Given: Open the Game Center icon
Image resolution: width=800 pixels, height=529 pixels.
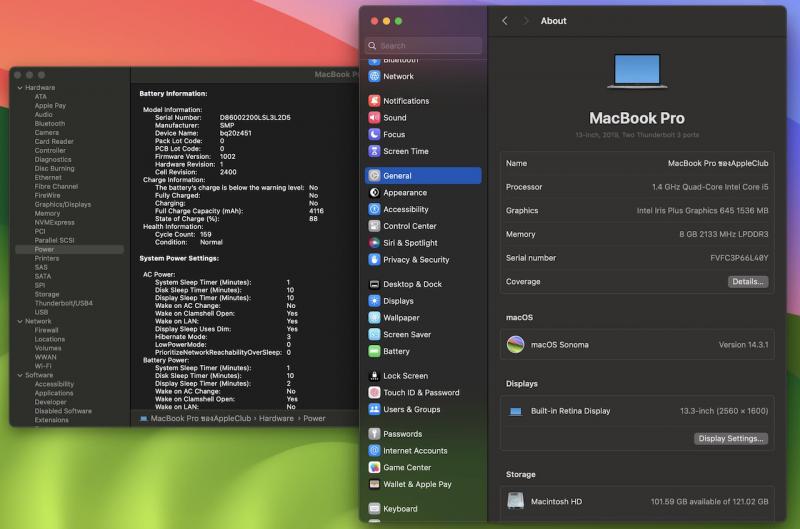Looking at the screenshot, I should click(374, 468).
